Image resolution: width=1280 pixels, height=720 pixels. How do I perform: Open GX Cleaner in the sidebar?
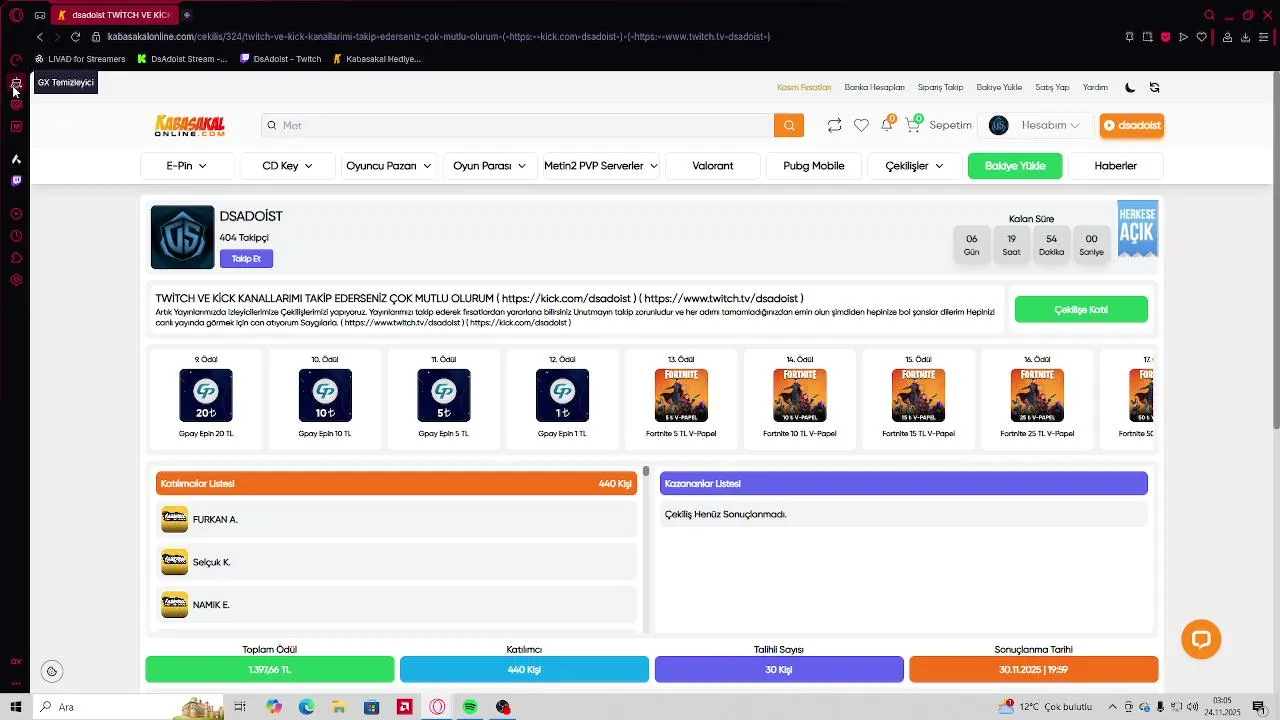pyautogui.click(x=16, y=83)
